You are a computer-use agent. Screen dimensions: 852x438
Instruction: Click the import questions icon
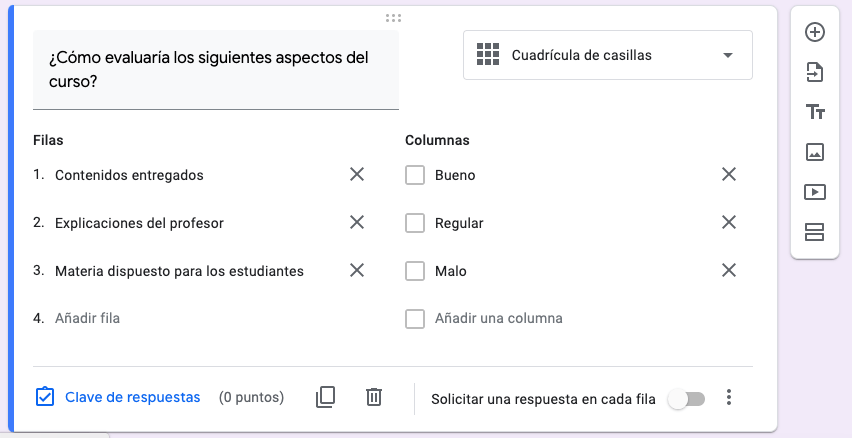[815, 72]
